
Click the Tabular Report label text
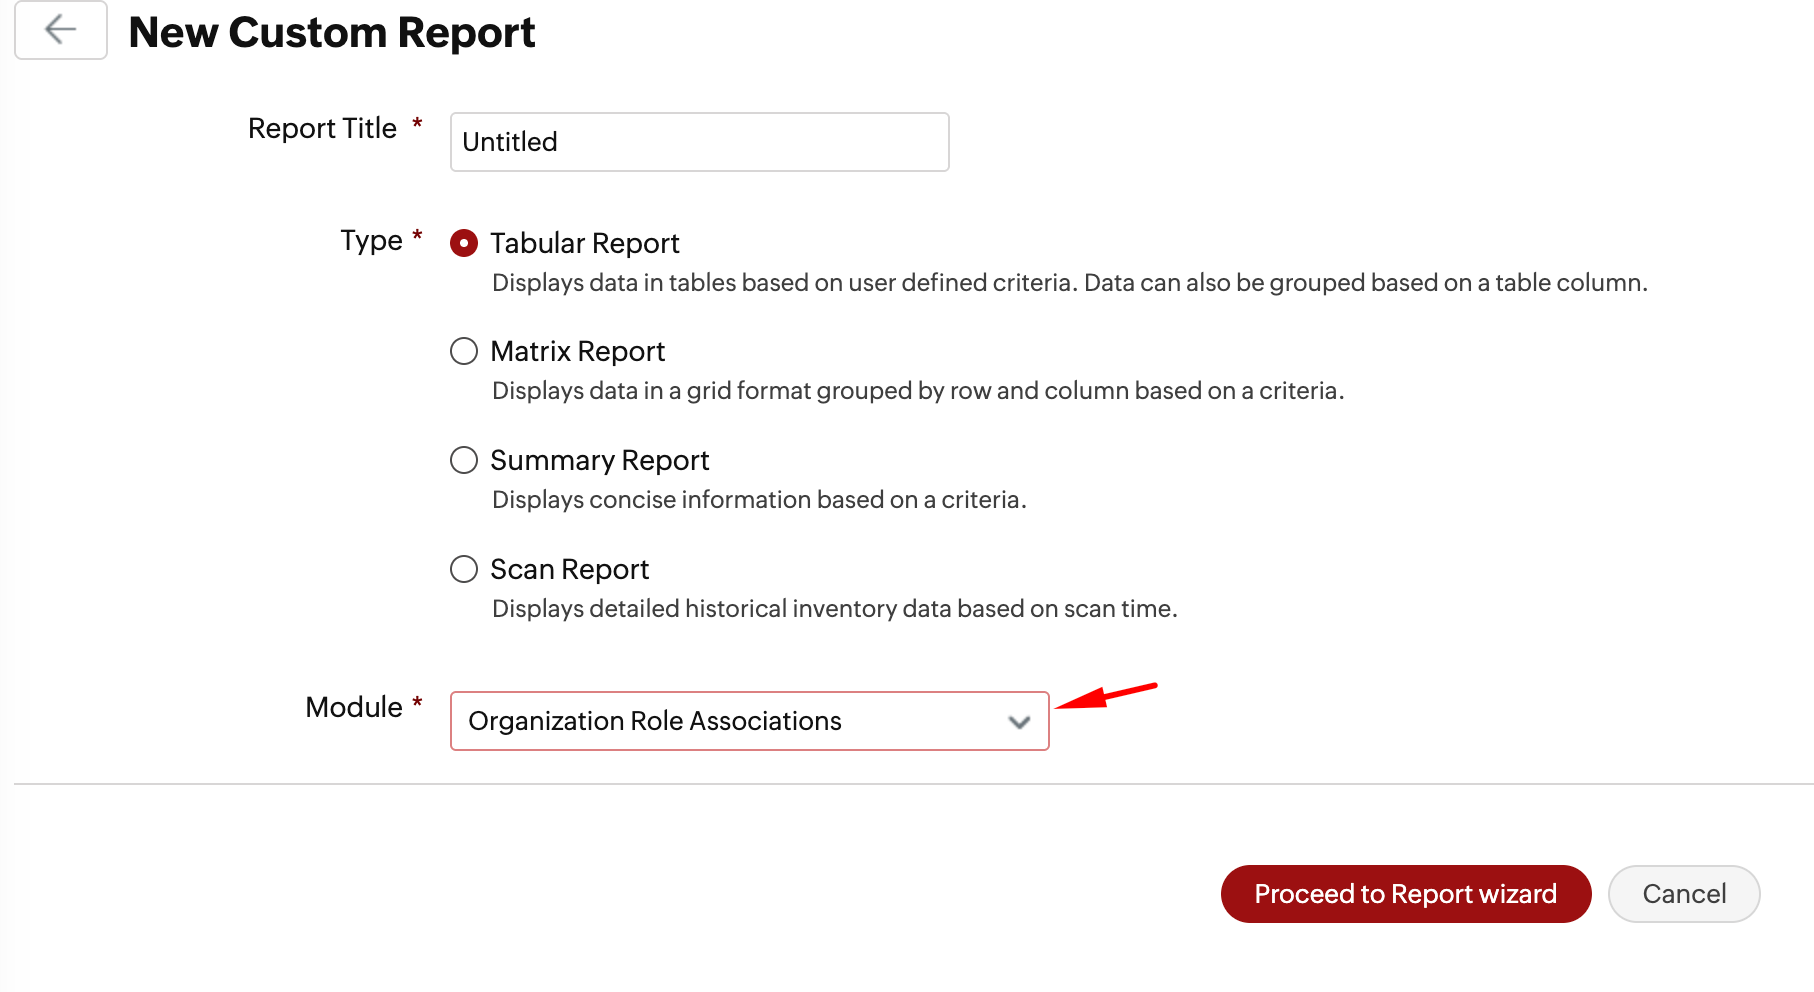(x=584, y=243)
